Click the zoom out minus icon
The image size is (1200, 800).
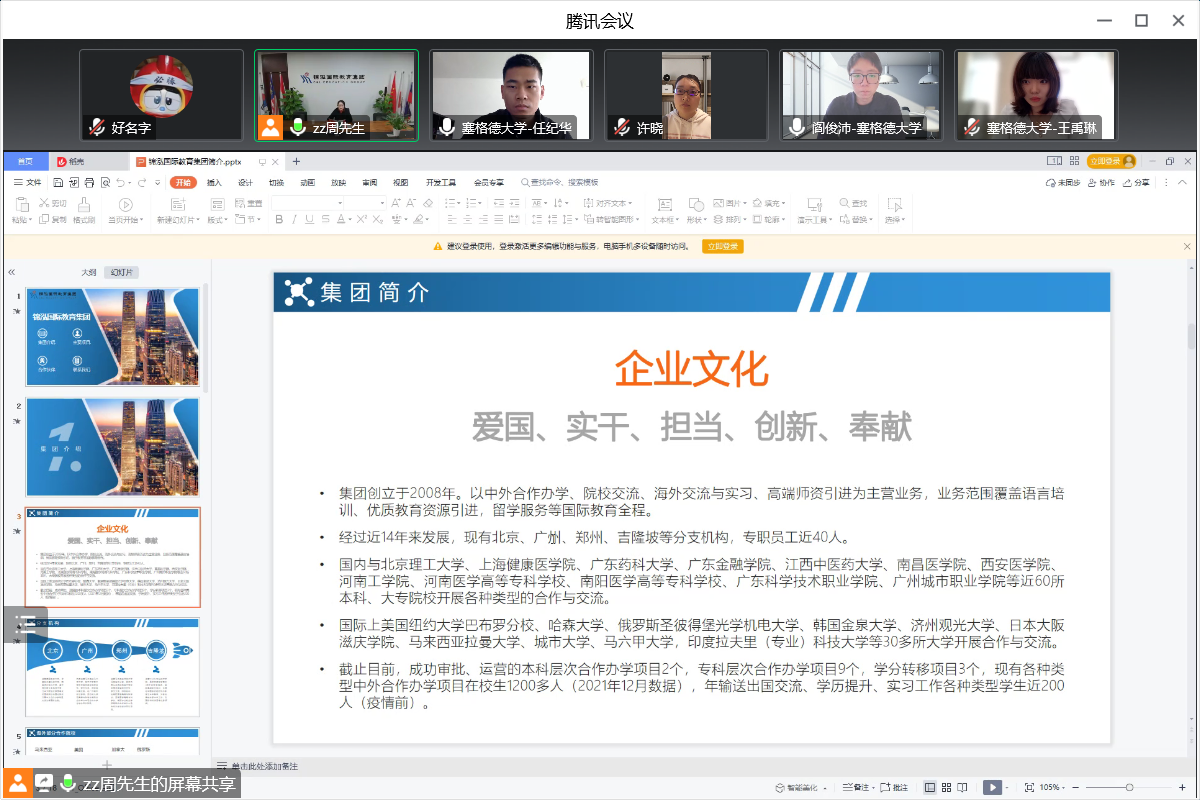coord(1076,788)
